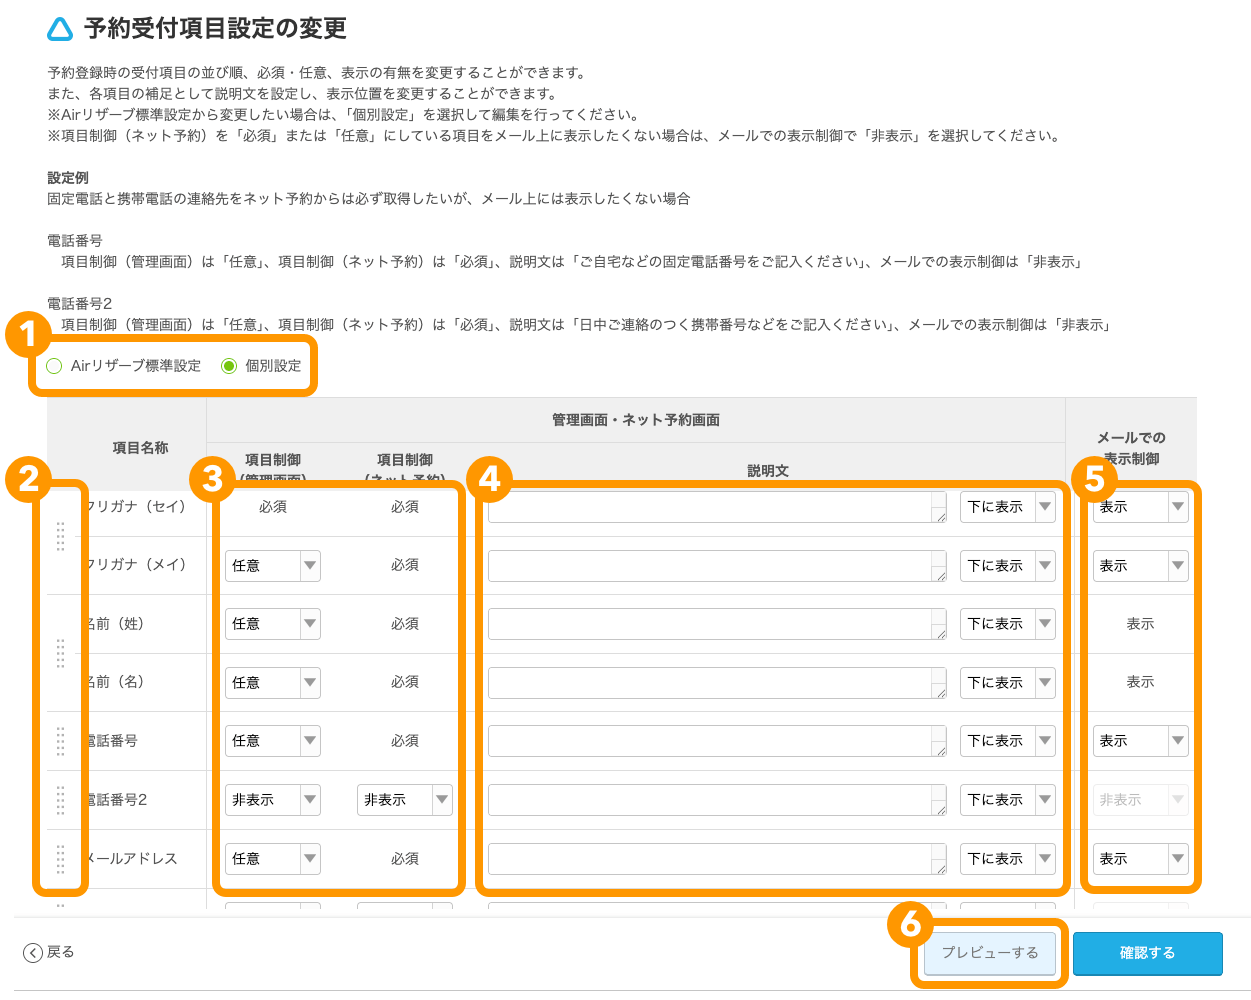
Task: Click the mail 表示 text in 名前（名） row
Action: 1141,682
